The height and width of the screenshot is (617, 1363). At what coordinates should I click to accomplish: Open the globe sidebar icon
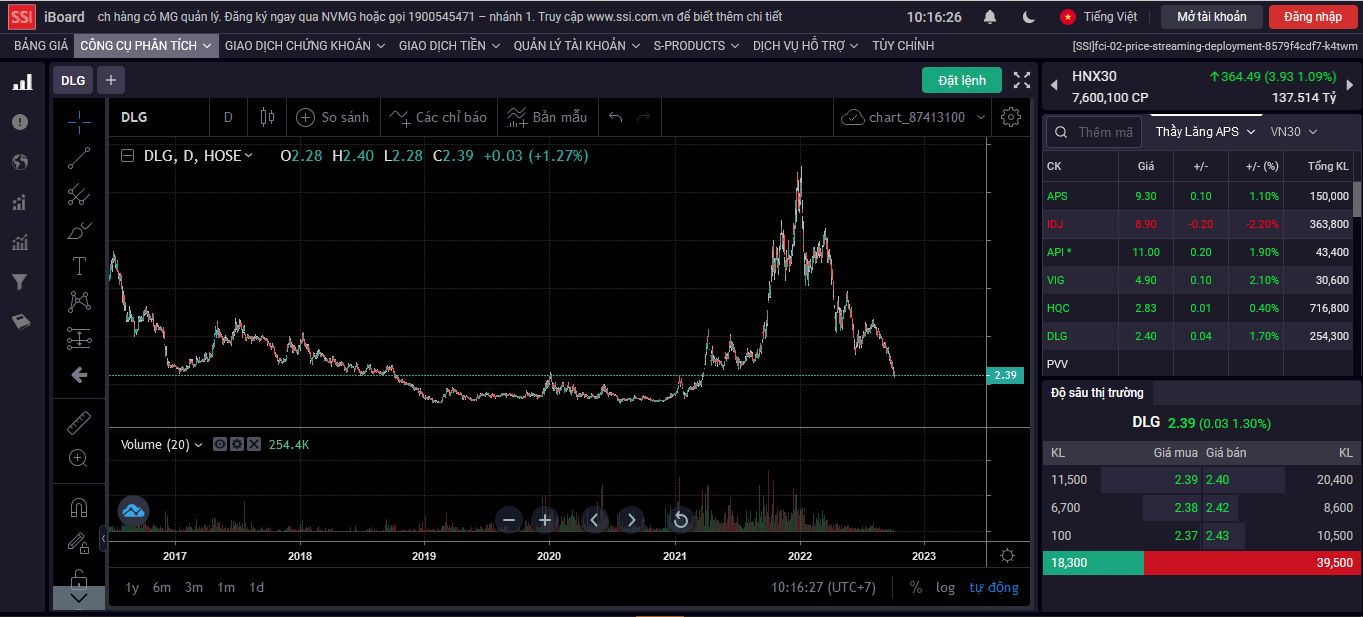(20, 162)
